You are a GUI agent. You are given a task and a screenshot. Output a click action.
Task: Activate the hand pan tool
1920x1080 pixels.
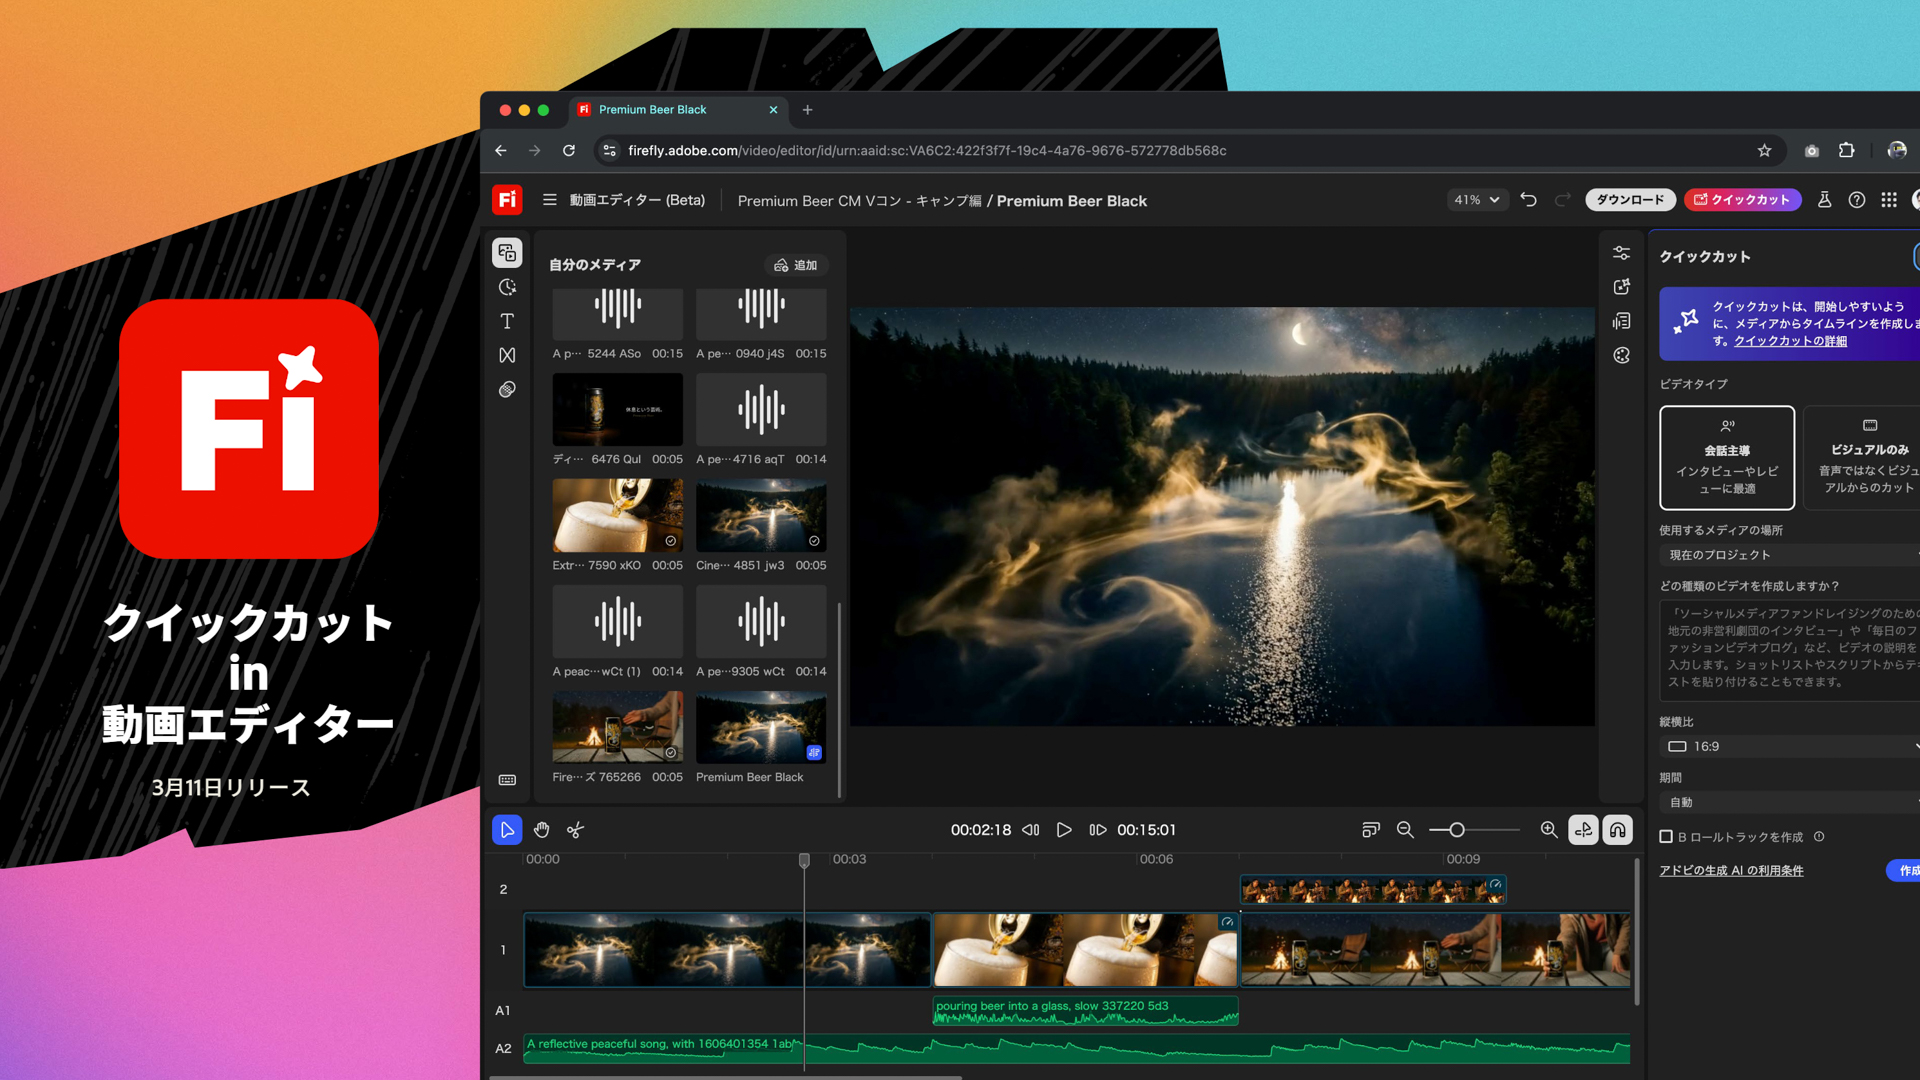(x=541, y=830)
